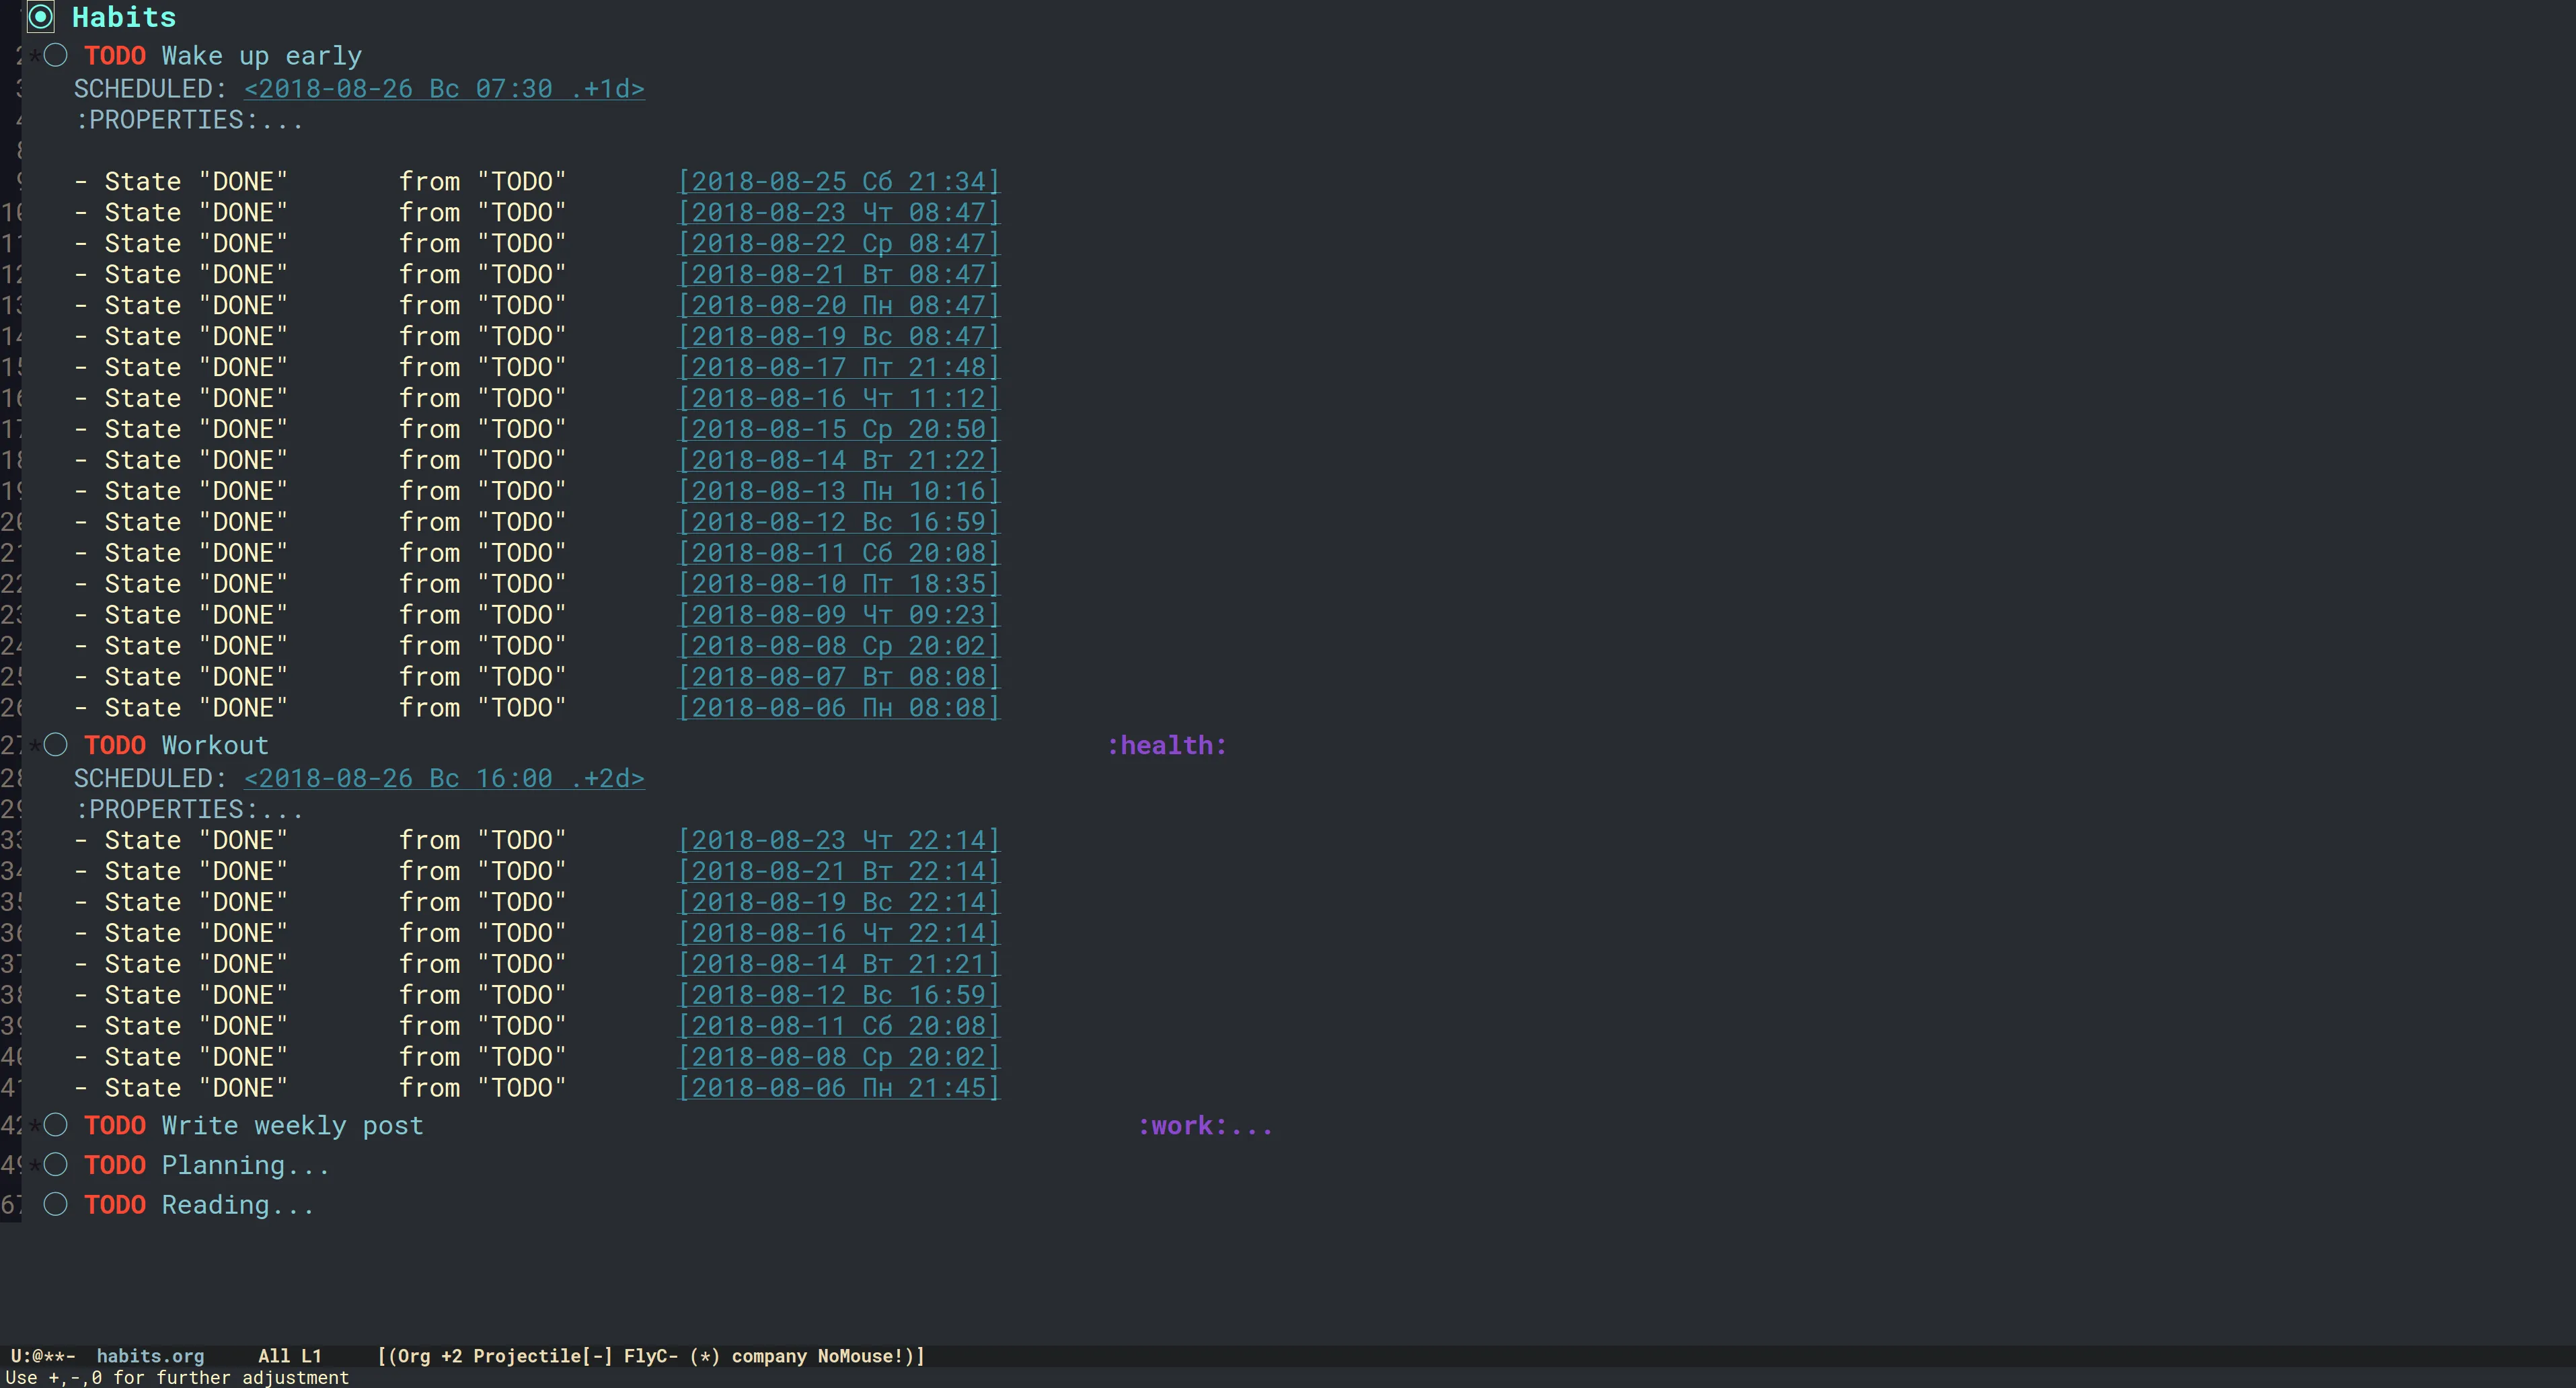Toggle TODO keyword on Workout heading
The image size is (2576, 1388).
(x=115, y=746)
